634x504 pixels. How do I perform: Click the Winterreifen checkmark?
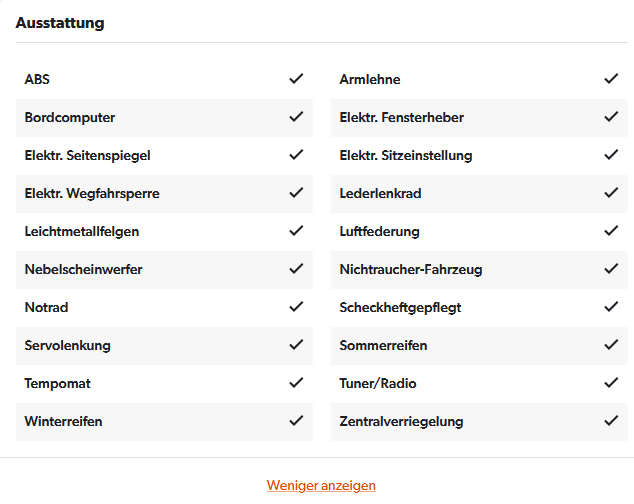click(296, 421)
